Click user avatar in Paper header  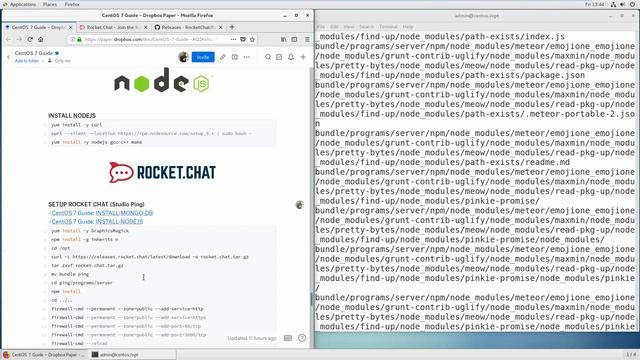click(183, 57)
